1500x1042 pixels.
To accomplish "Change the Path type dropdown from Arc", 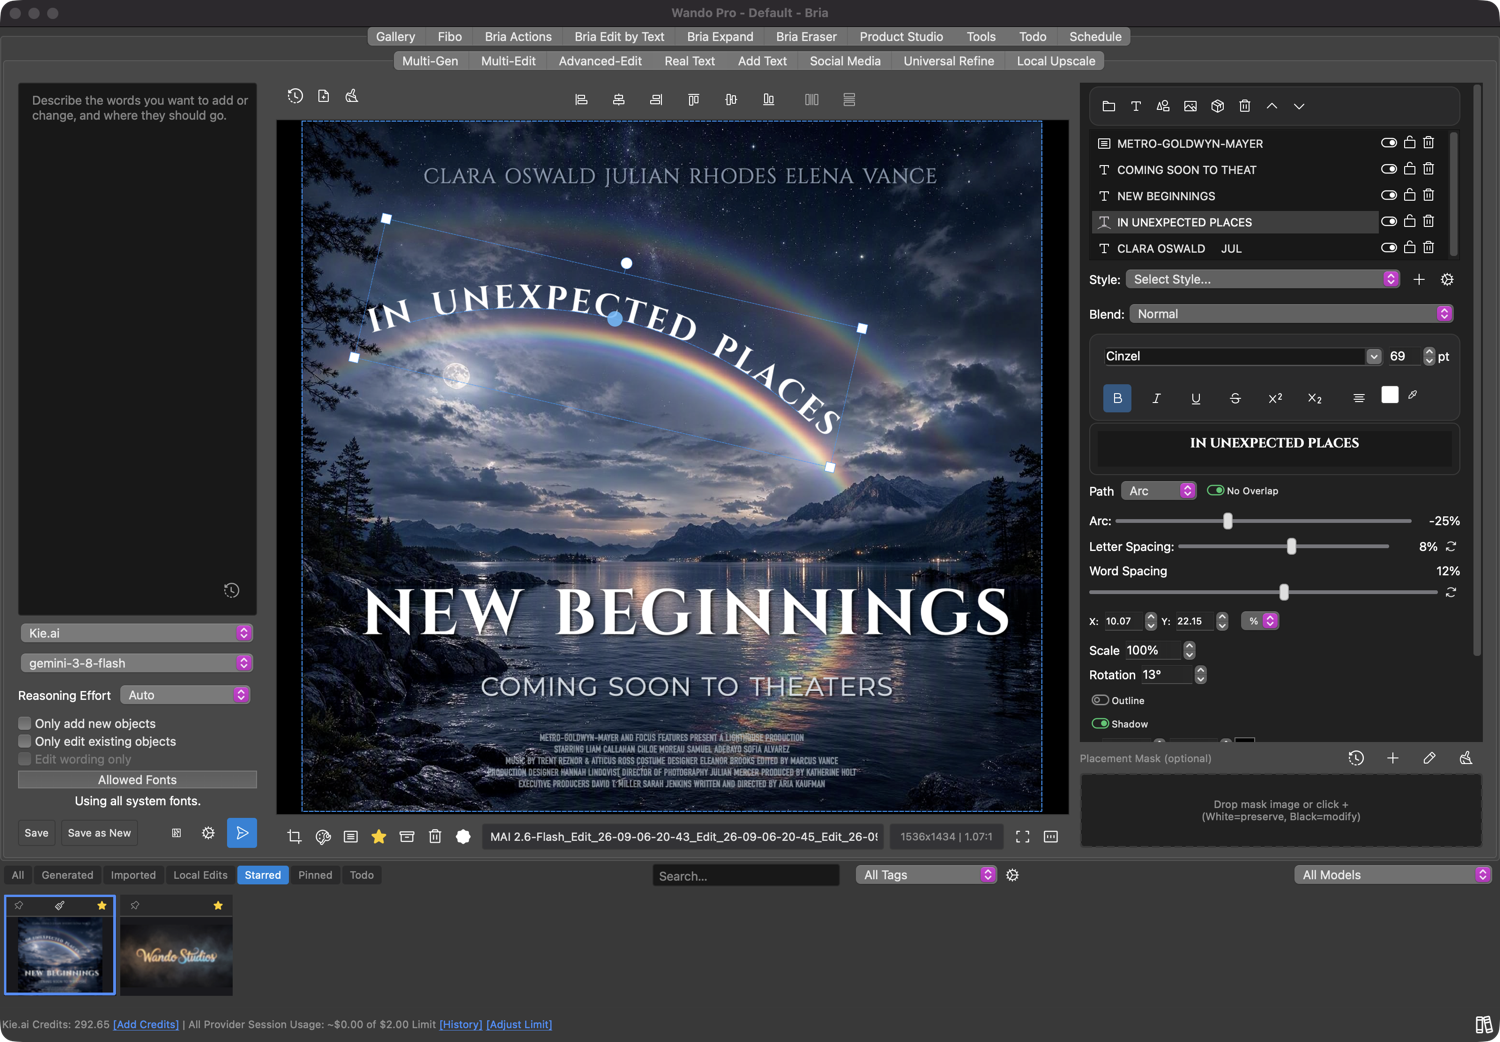I will [x=1158, y=491].
